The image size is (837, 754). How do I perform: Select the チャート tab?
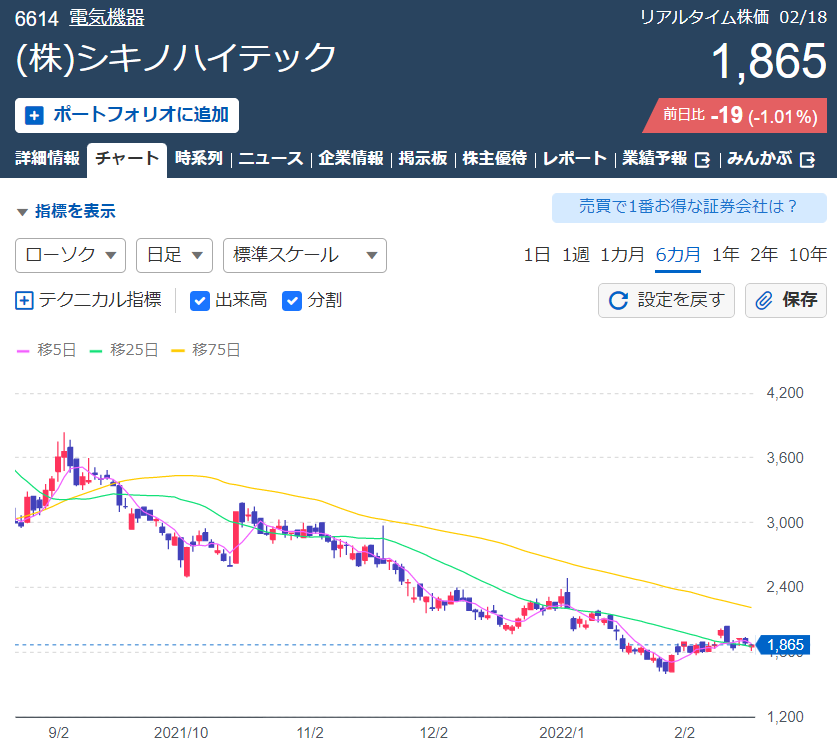click(x=127, y=158)
